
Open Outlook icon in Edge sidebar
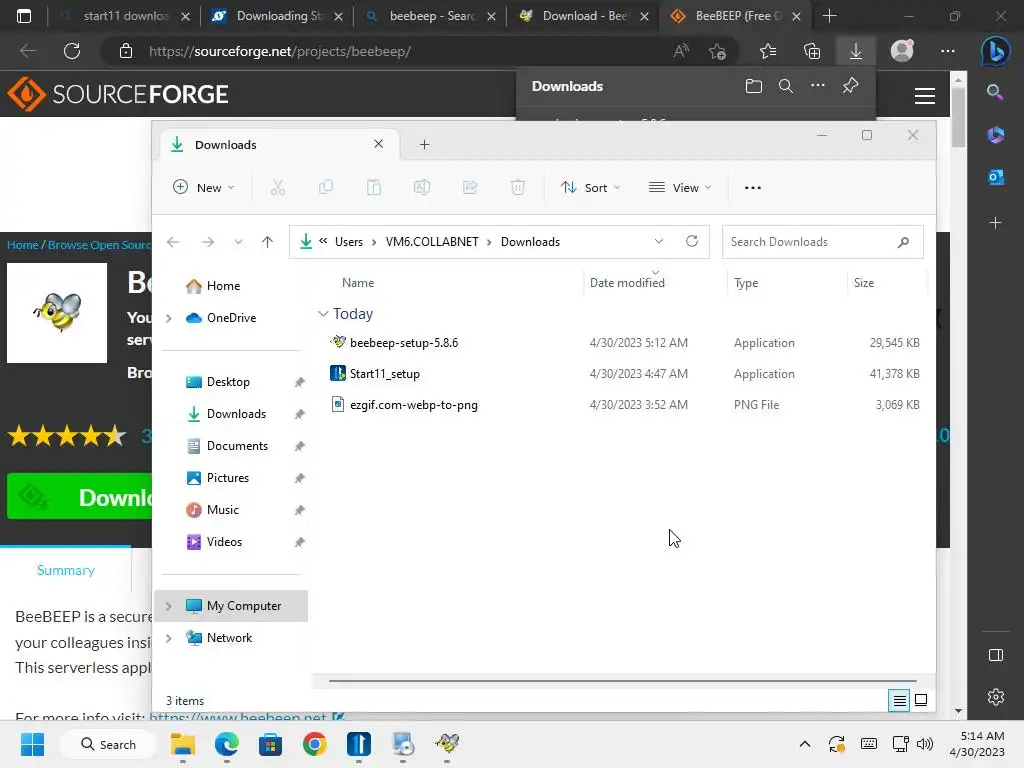click(x=995, y=176)
